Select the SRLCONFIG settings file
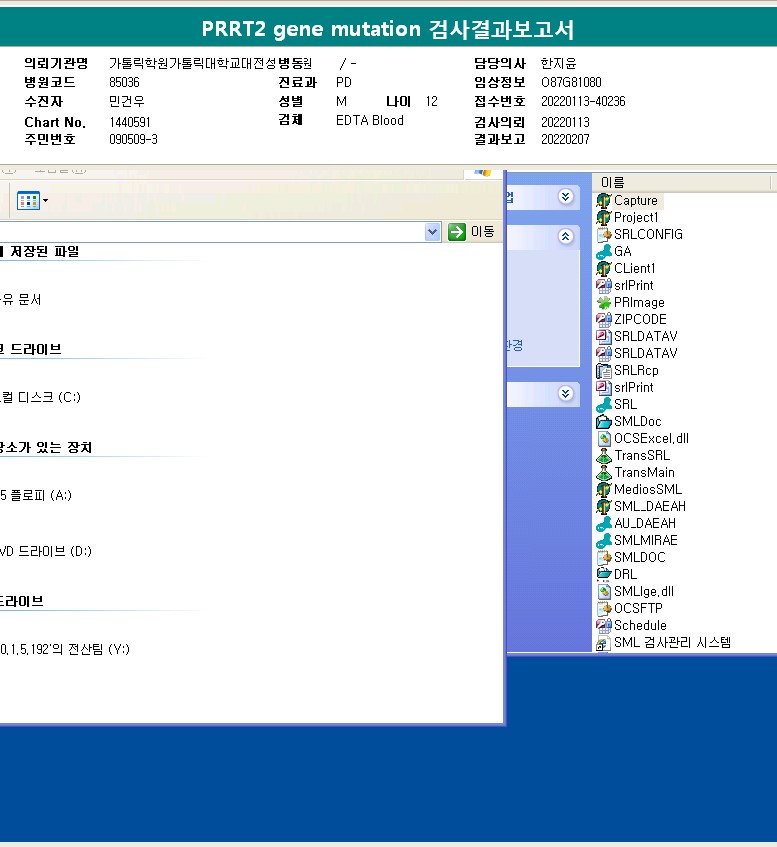This screenshot has height=847, width=777. tap(603, 234)
